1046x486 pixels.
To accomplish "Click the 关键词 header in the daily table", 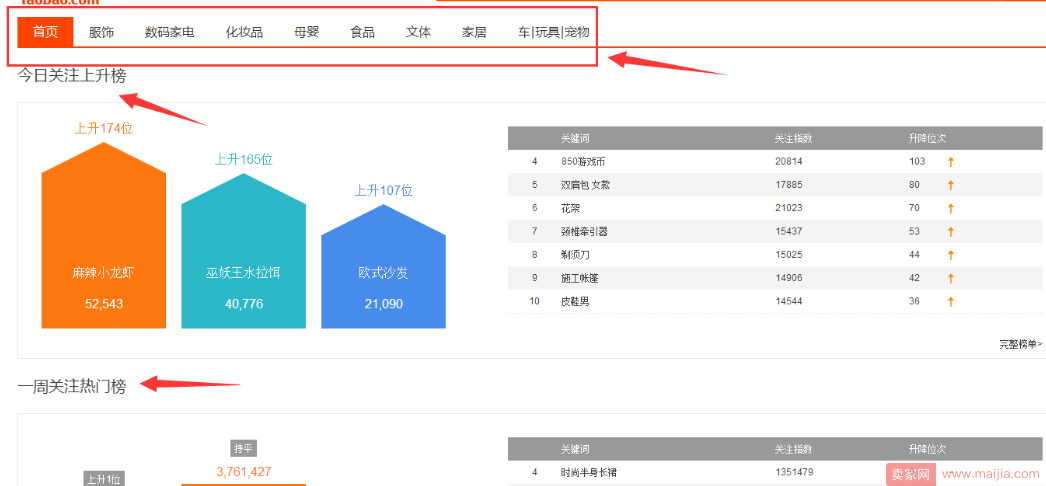I will click(x=575, y=139).
